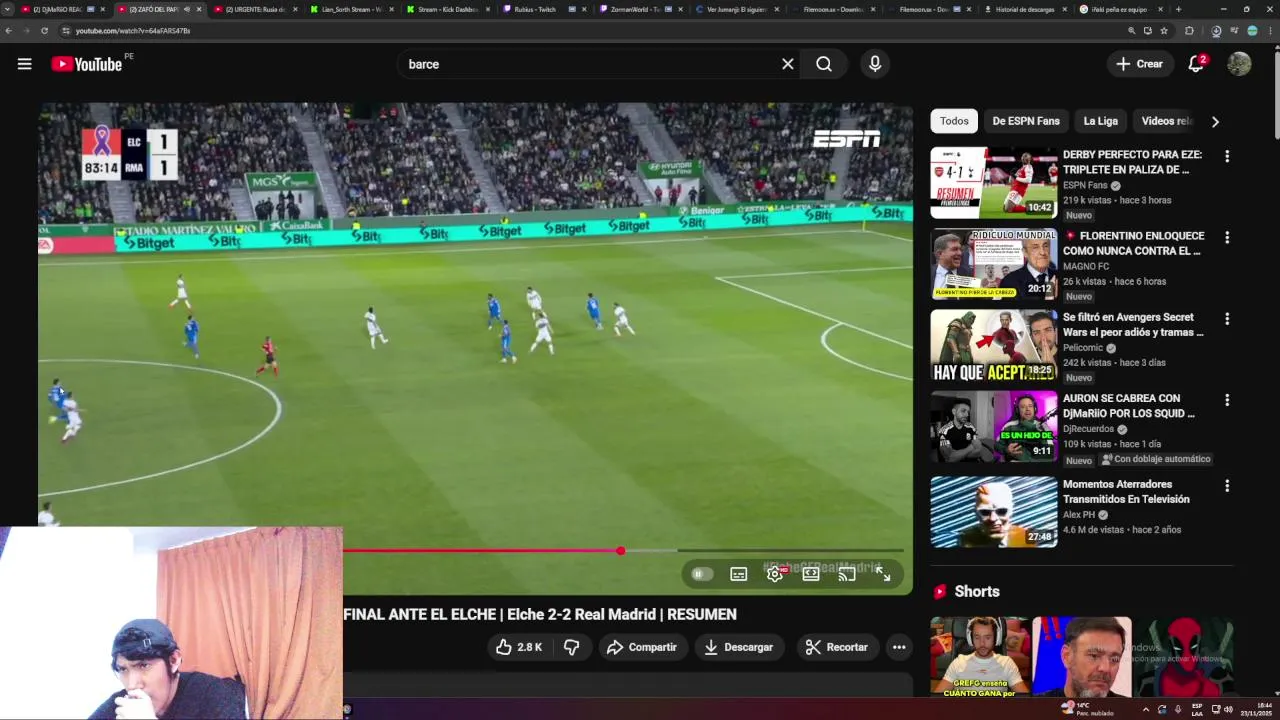Cast video to a TV

[x=847, y=574]
